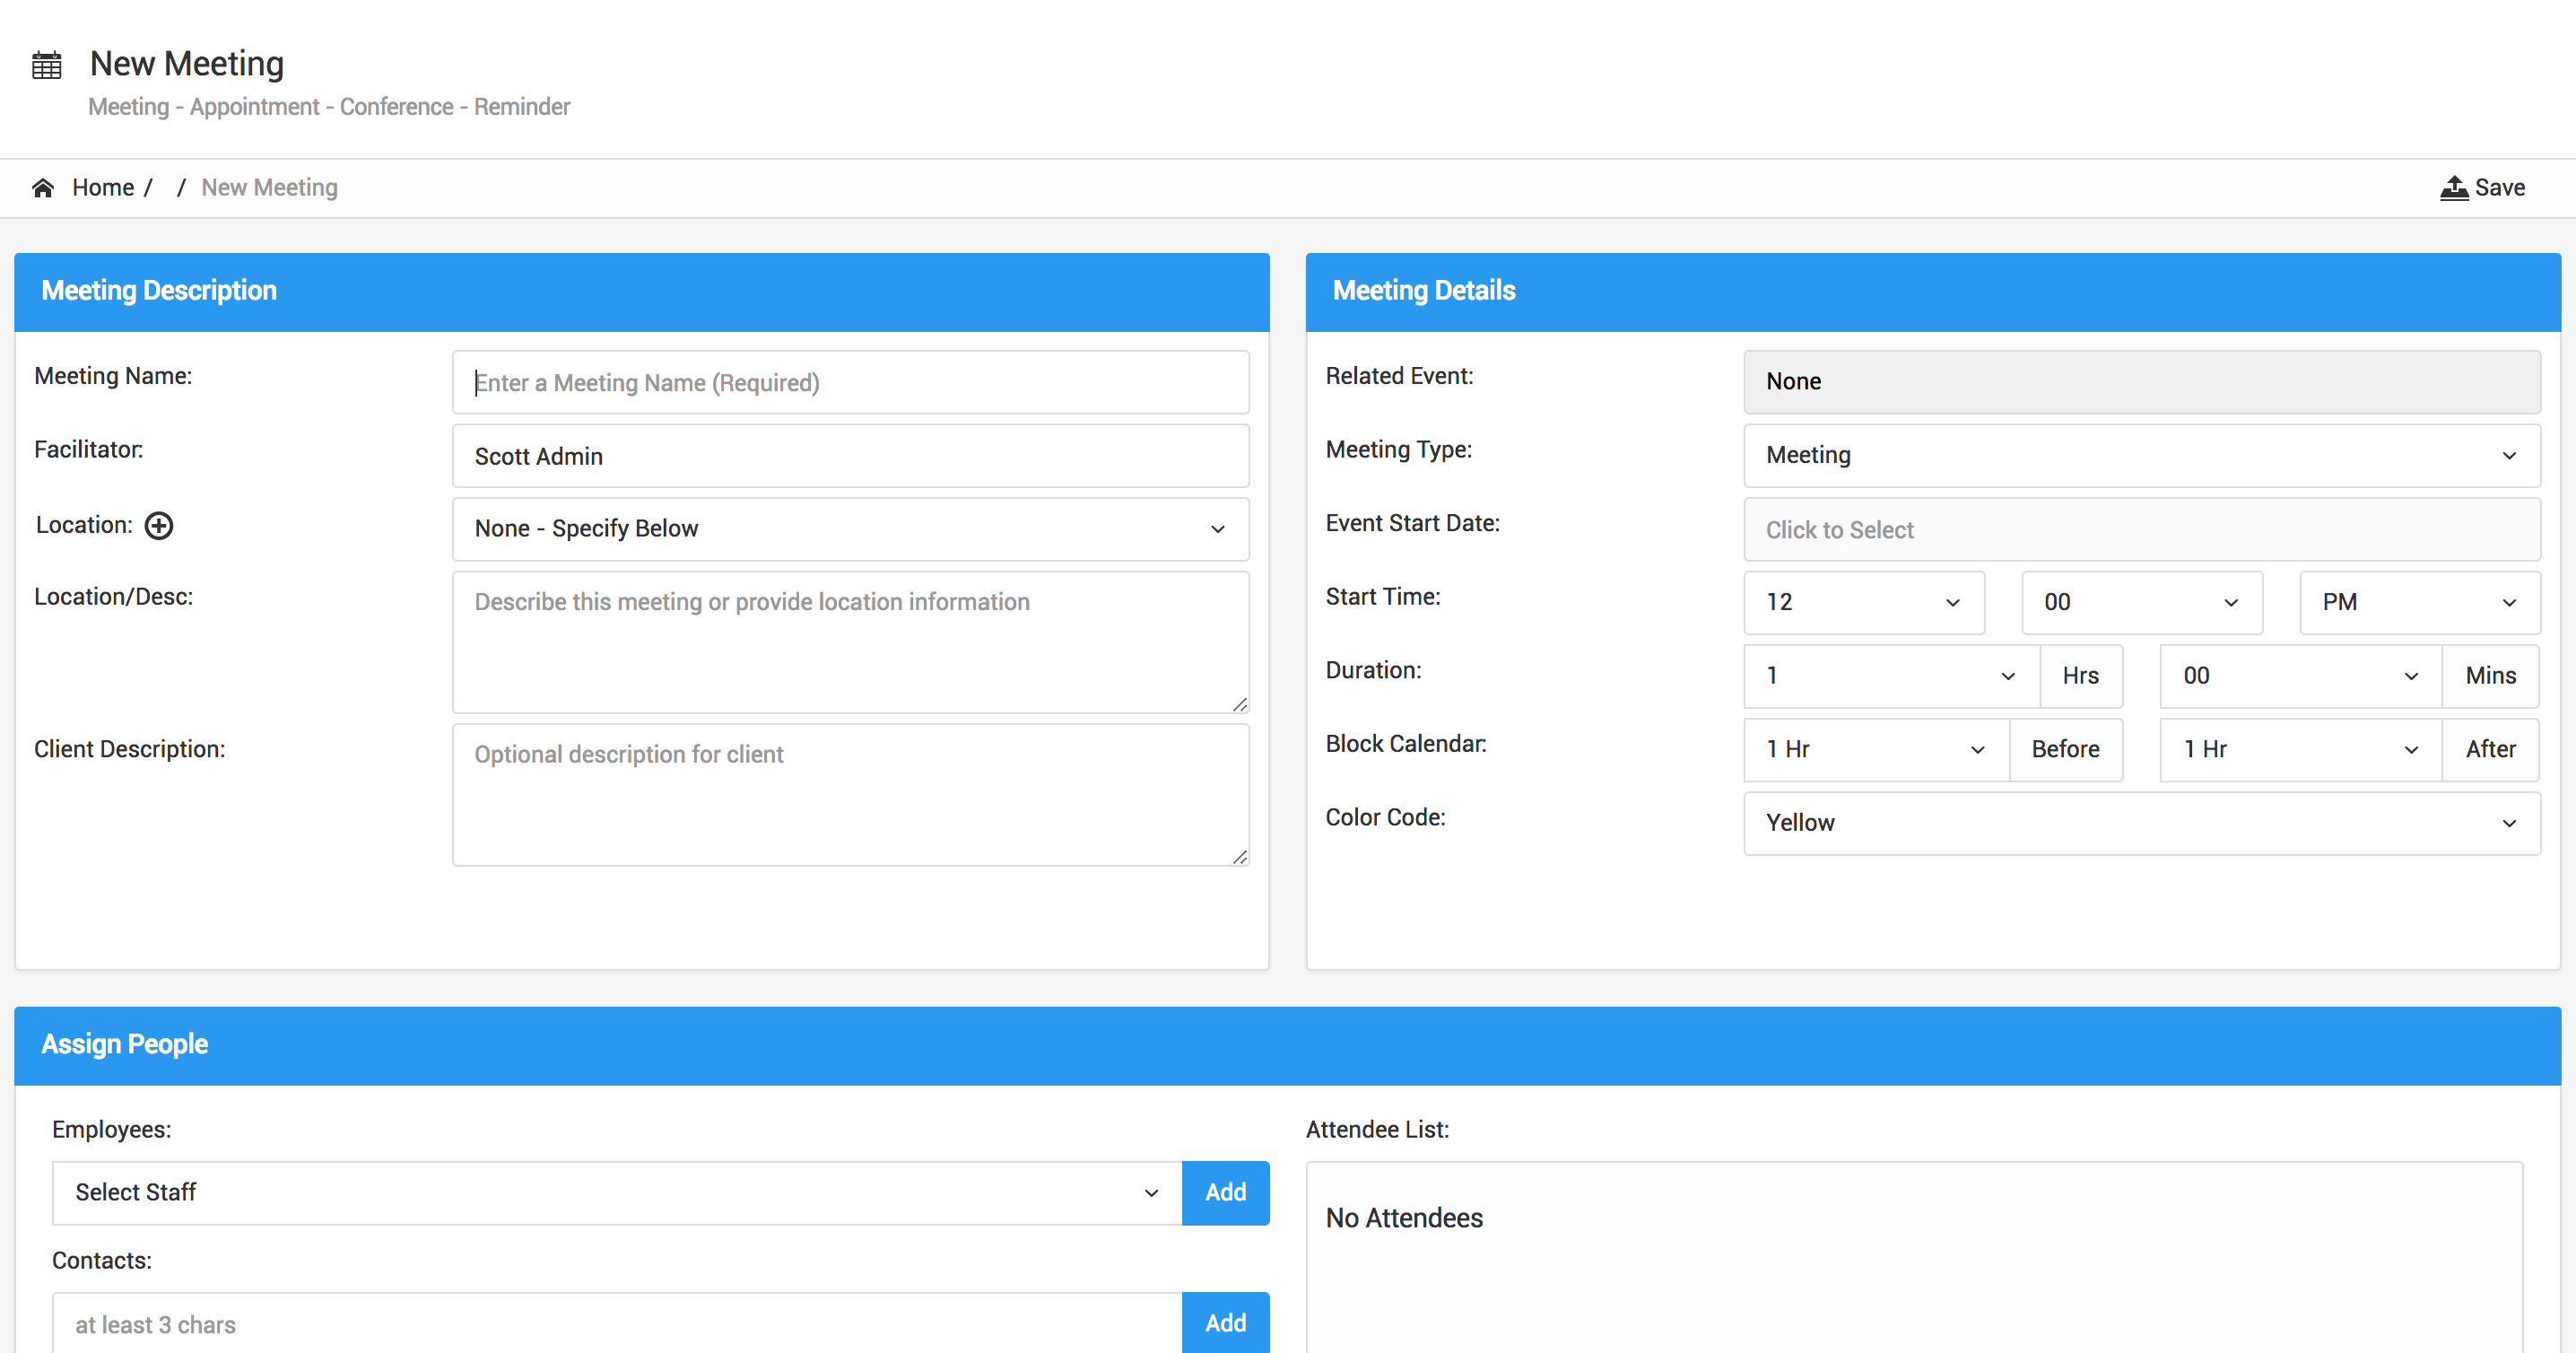Expand the Meeting Type dropdown
Viewport: 2576px width, 1353px height.
tap(2141, 455)
